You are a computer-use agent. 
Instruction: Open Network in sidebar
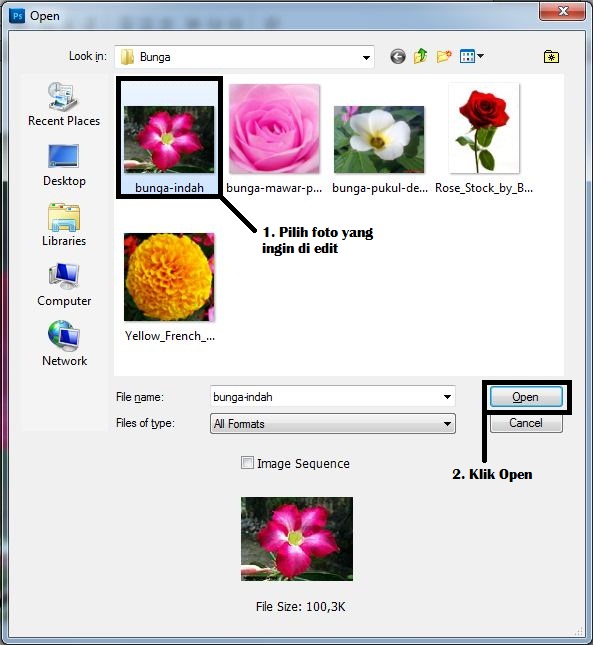point(64,343)
